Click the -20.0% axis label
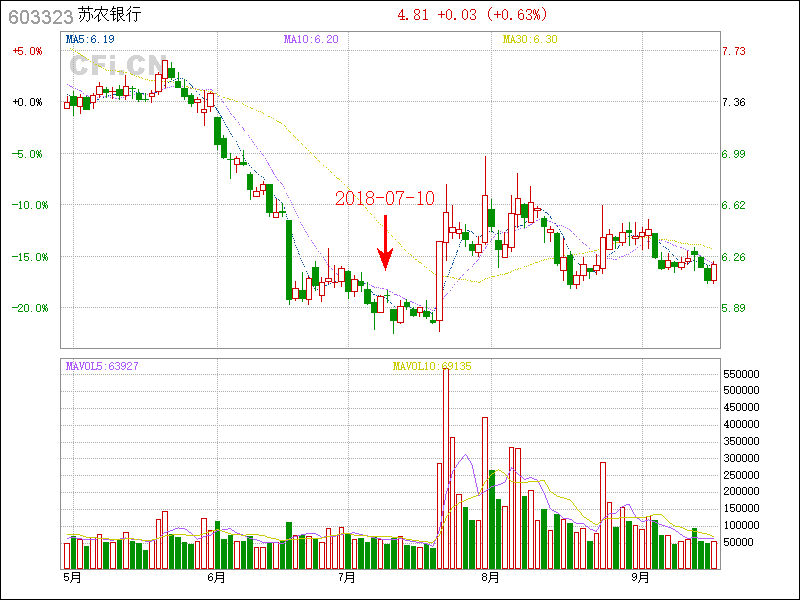The height and width of the screenshot is (600, 800). tap(30, 308)
